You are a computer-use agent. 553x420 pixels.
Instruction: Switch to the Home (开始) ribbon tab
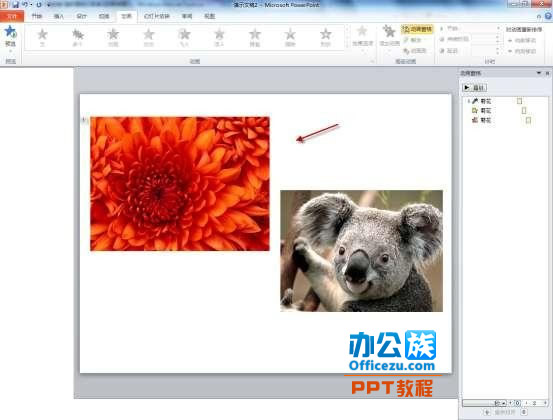pos(37,16)
